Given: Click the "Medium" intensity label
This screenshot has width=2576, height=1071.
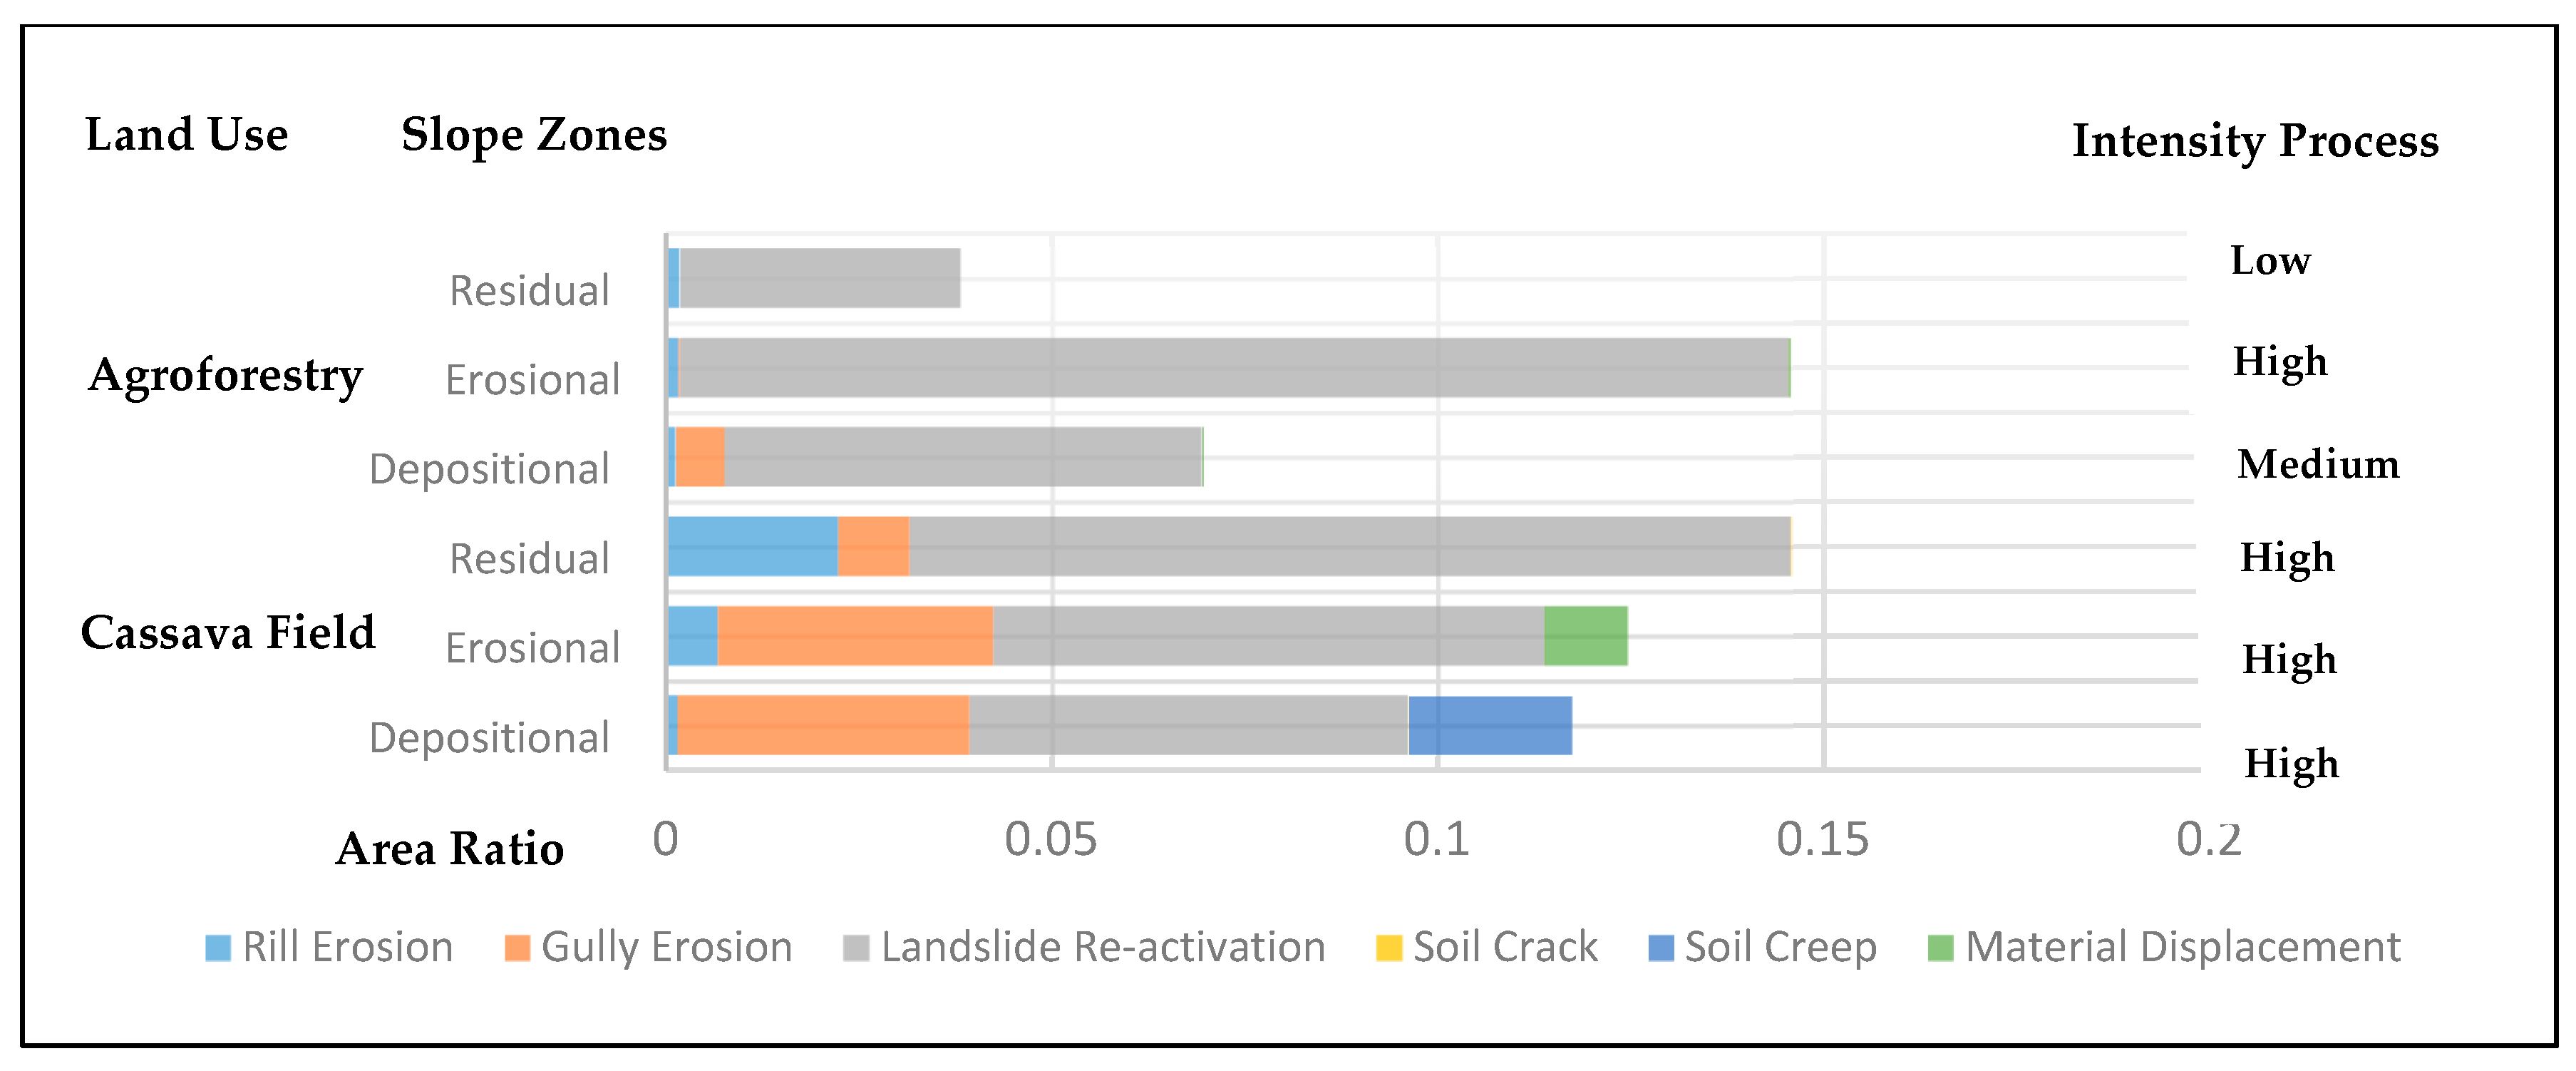Looking at the screenshot, I should 2318,465.
